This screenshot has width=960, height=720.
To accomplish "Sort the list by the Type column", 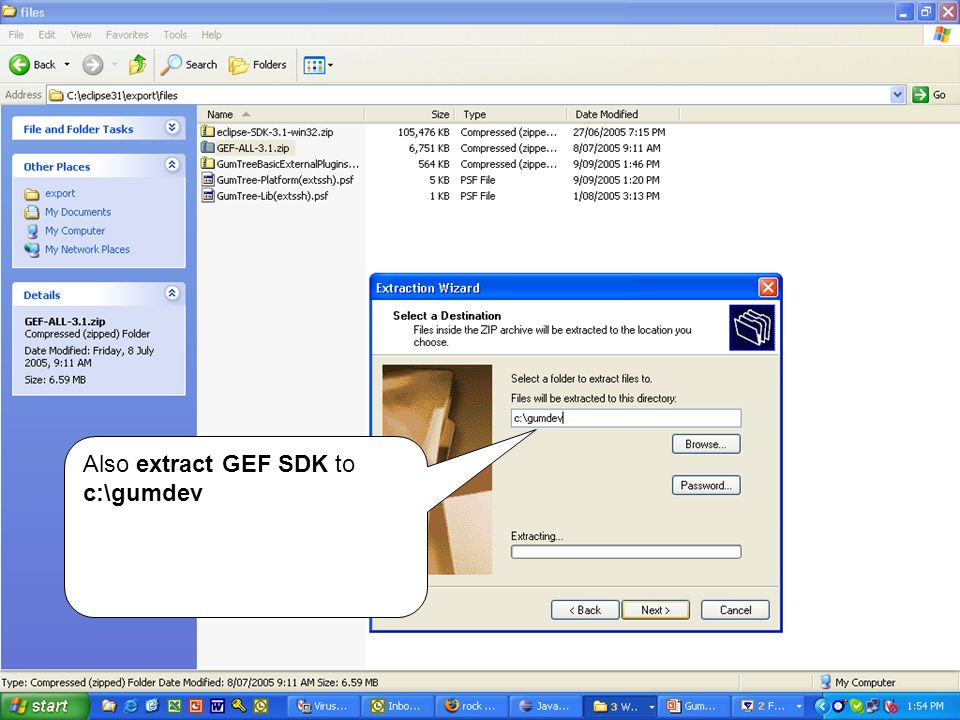I will tap(511, 114).
